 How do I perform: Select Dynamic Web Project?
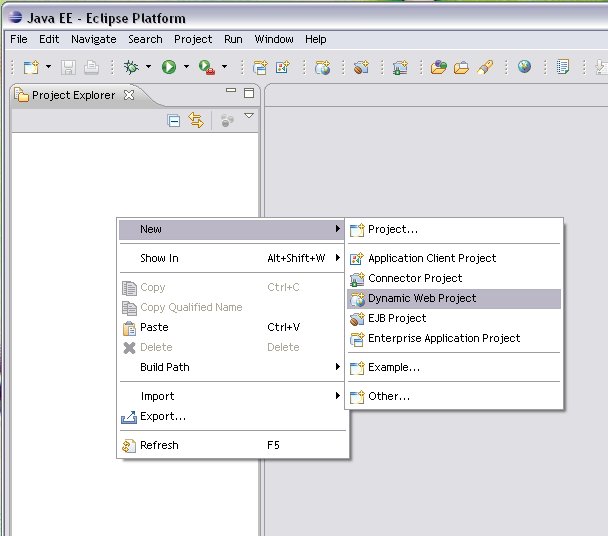click(454, 299)
